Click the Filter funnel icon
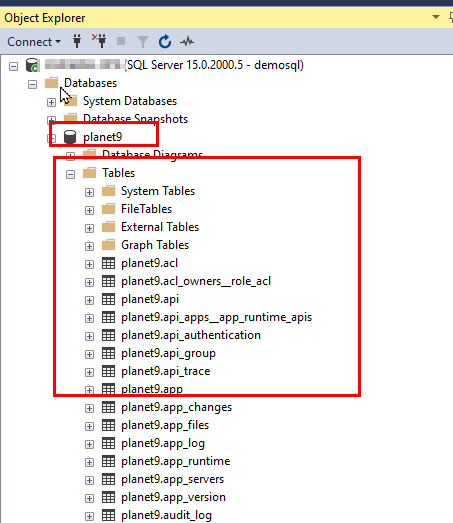This screenshot has height=523, width=453. click(143, 42)
